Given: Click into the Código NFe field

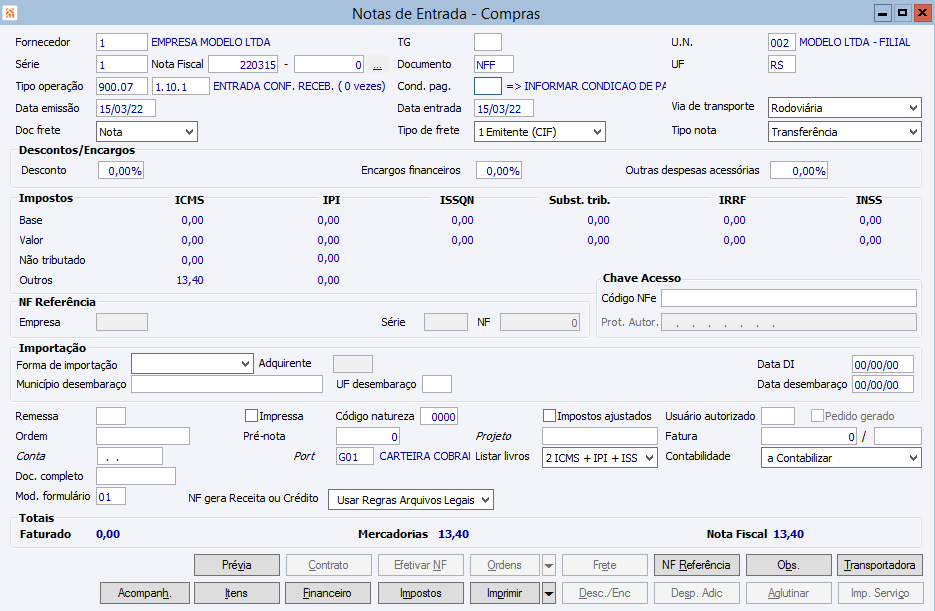Looking at the screenshot, I should tap(788, 298).
